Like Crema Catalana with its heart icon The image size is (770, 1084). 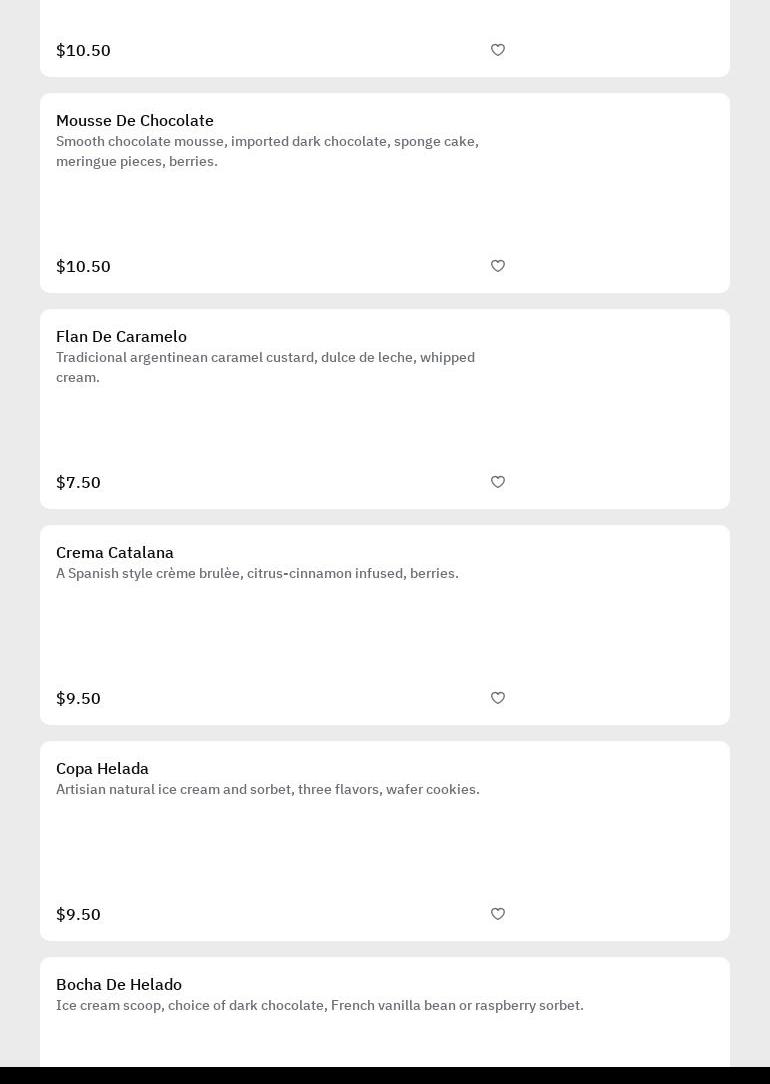coord(498,698)
